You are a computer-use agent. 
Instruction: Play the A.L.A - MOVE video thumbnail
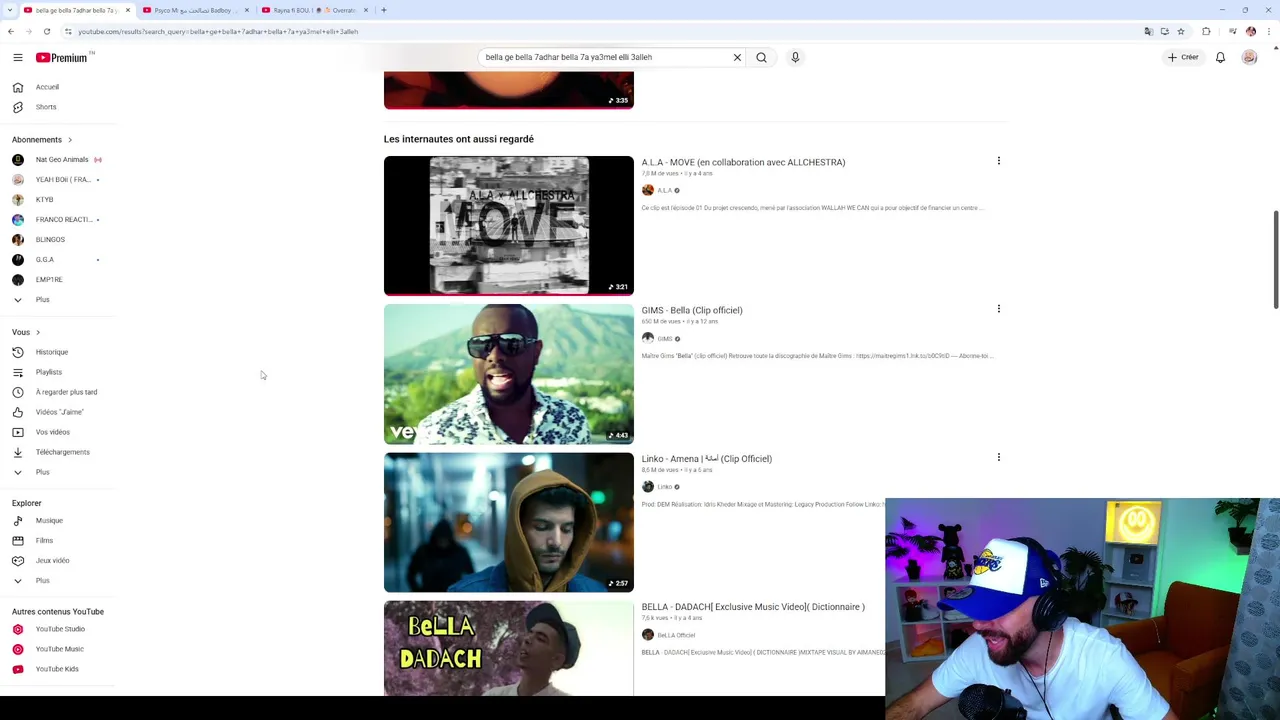(508, 226)
